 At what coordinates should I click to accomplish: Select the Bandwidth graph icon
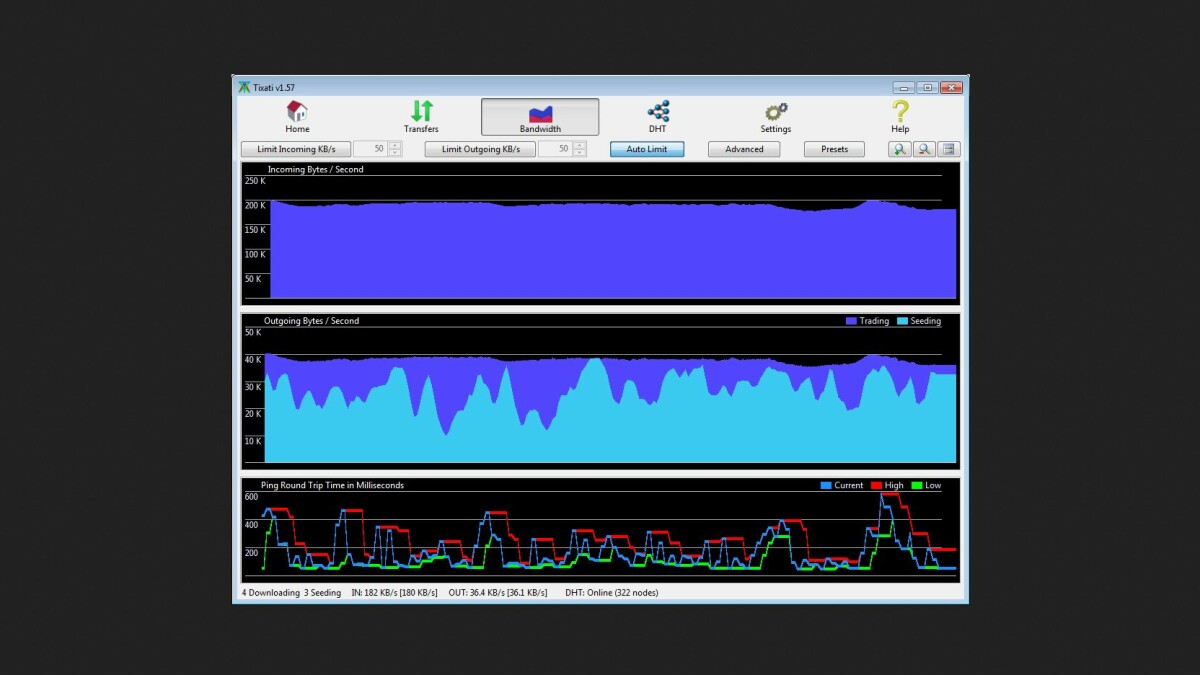(x=540, y=116)
